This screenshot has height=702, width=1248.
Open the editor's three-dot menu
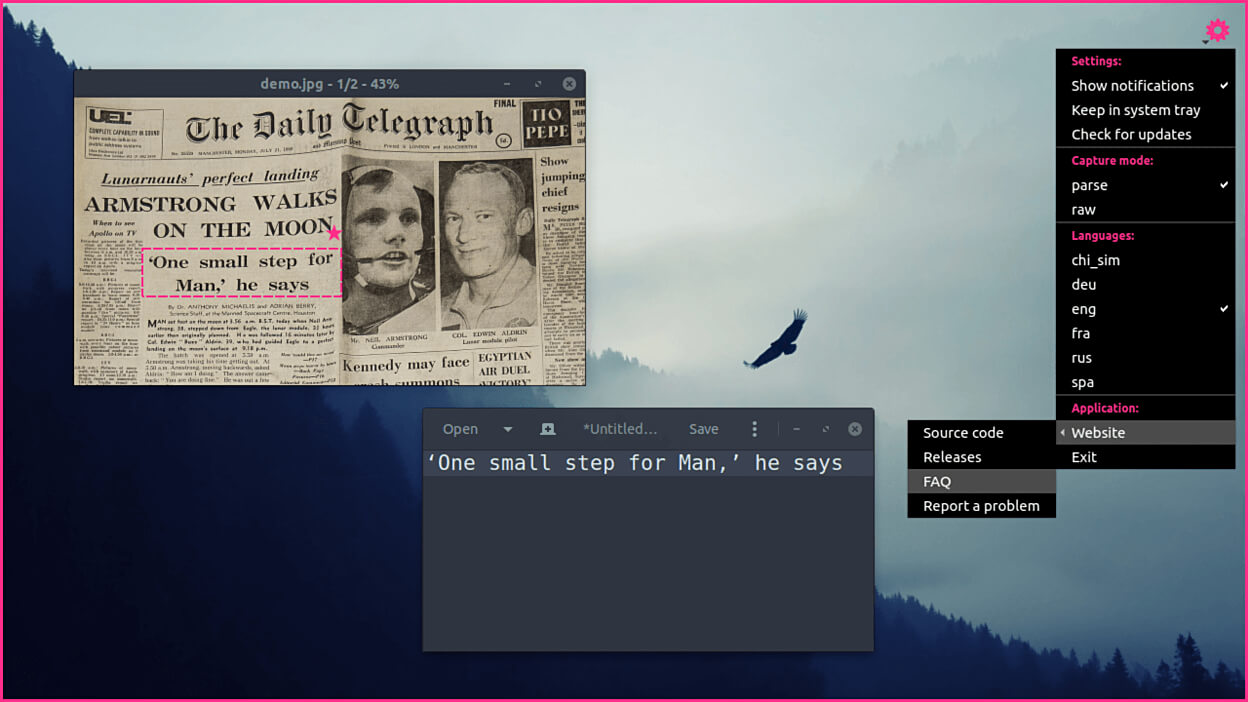[754, 429]
